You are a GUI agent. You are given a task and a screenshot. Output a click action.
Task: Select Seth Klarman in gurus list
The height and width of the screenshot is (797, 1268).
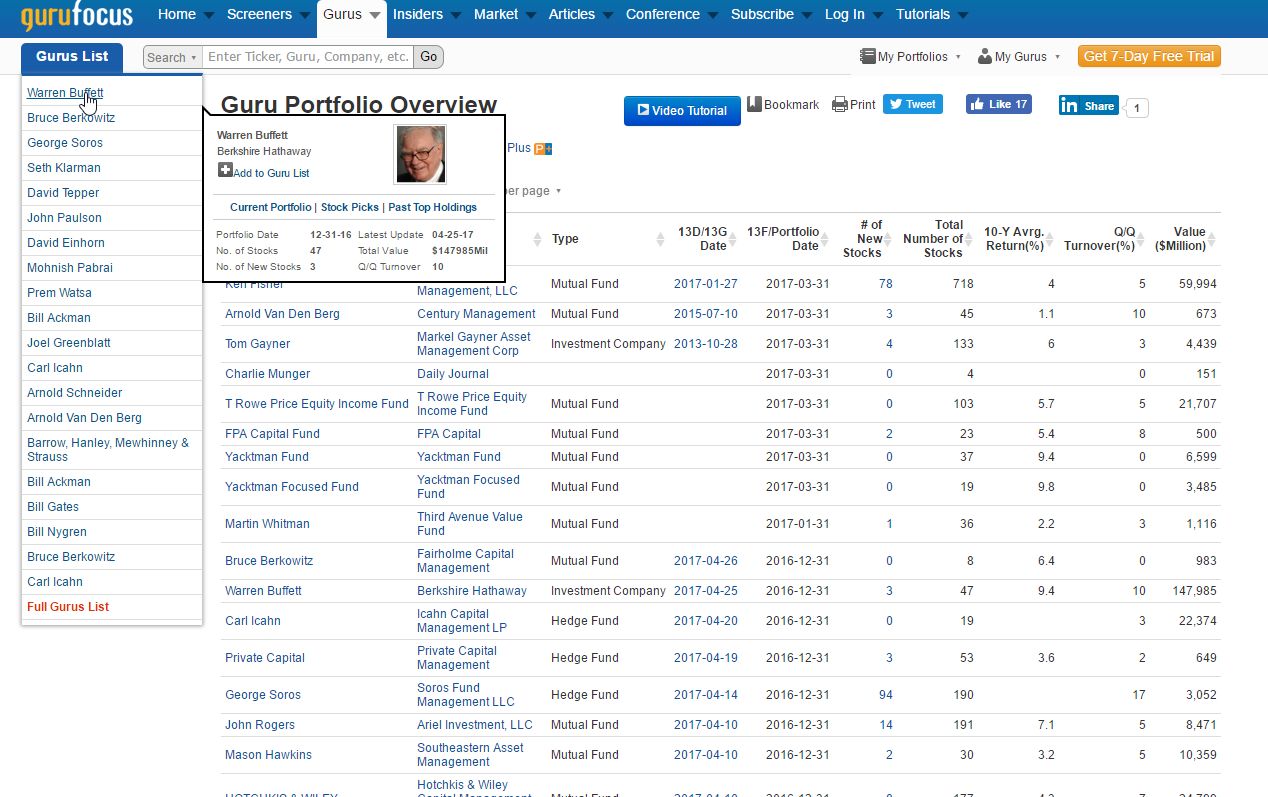pyautogui.click(x=64, y=168)
